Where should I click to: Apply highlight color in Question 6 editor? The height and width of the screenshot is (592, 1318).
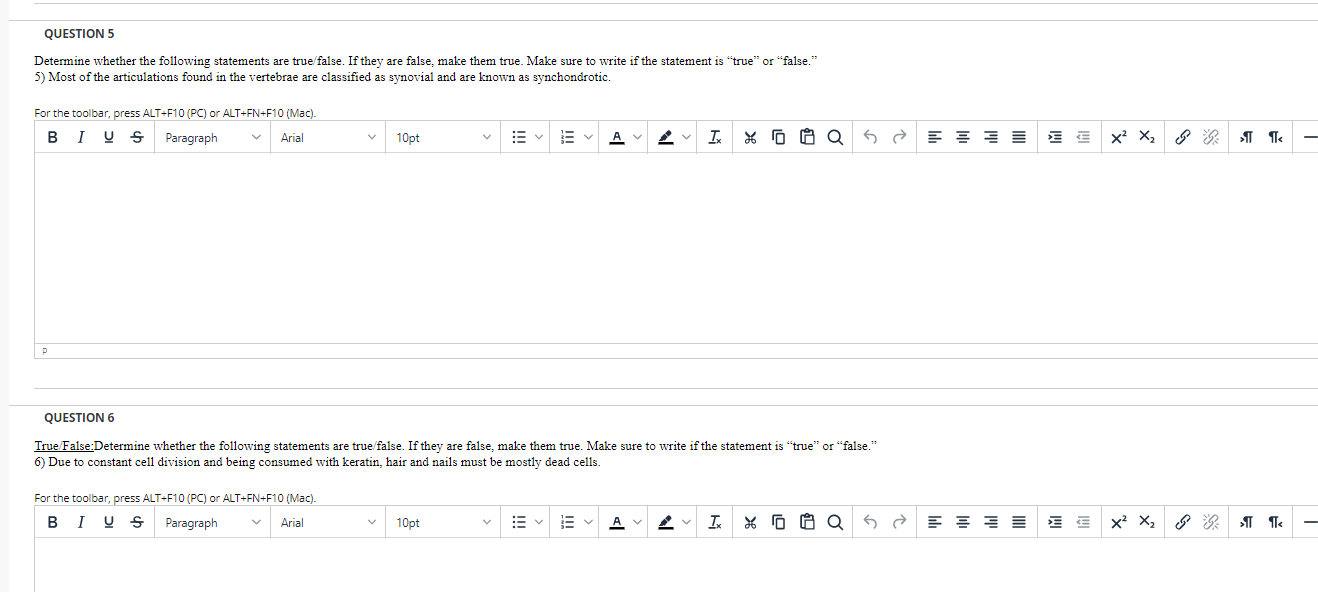[x=666, y=522]
